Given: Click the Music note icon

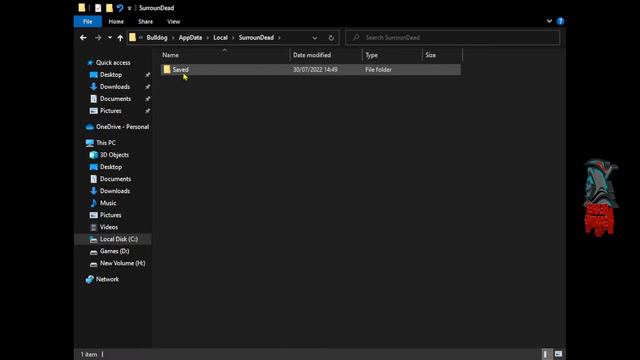Looking at the screenshot, I should [93, 203].
